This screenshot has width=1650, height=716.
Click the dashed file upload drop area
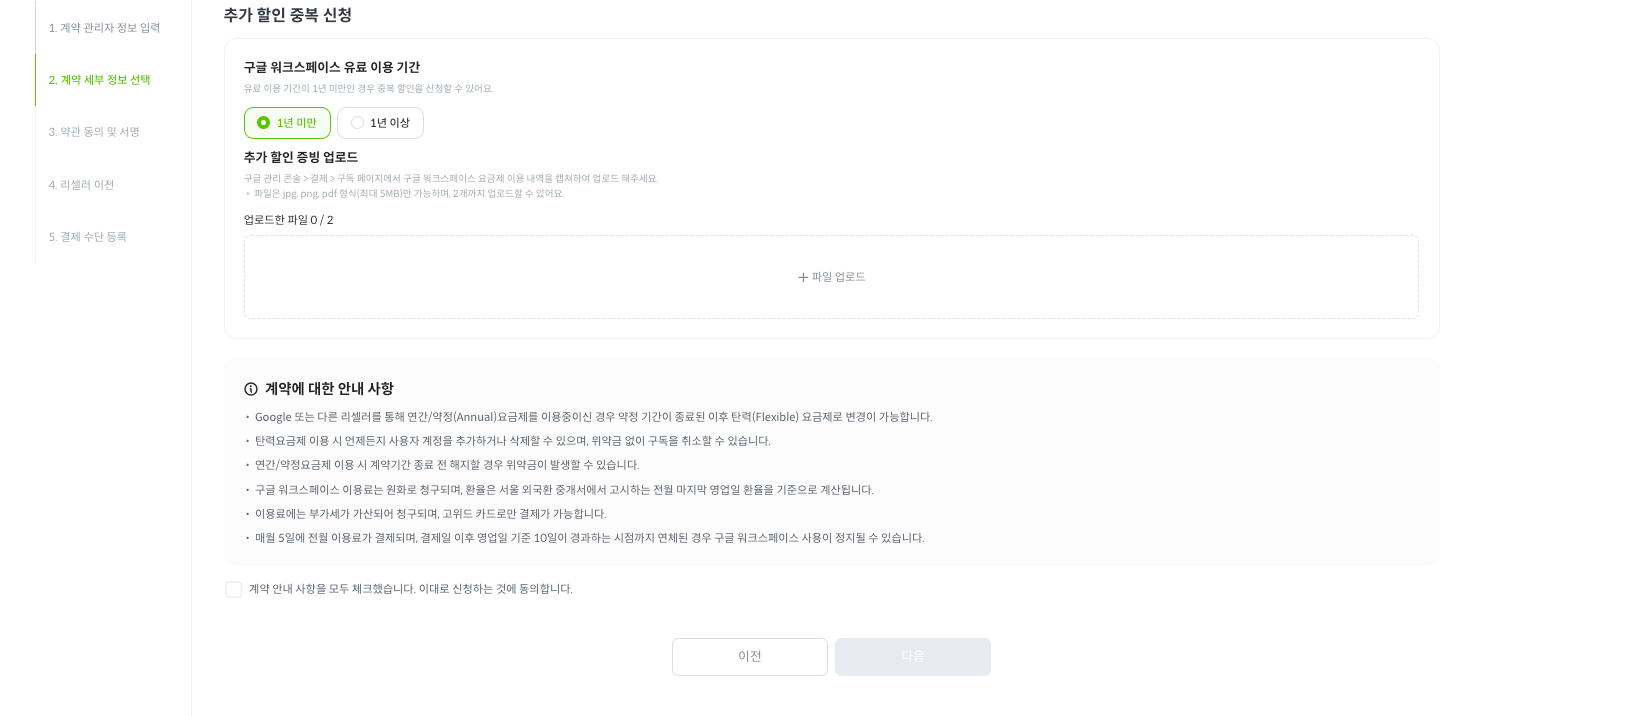831,277
